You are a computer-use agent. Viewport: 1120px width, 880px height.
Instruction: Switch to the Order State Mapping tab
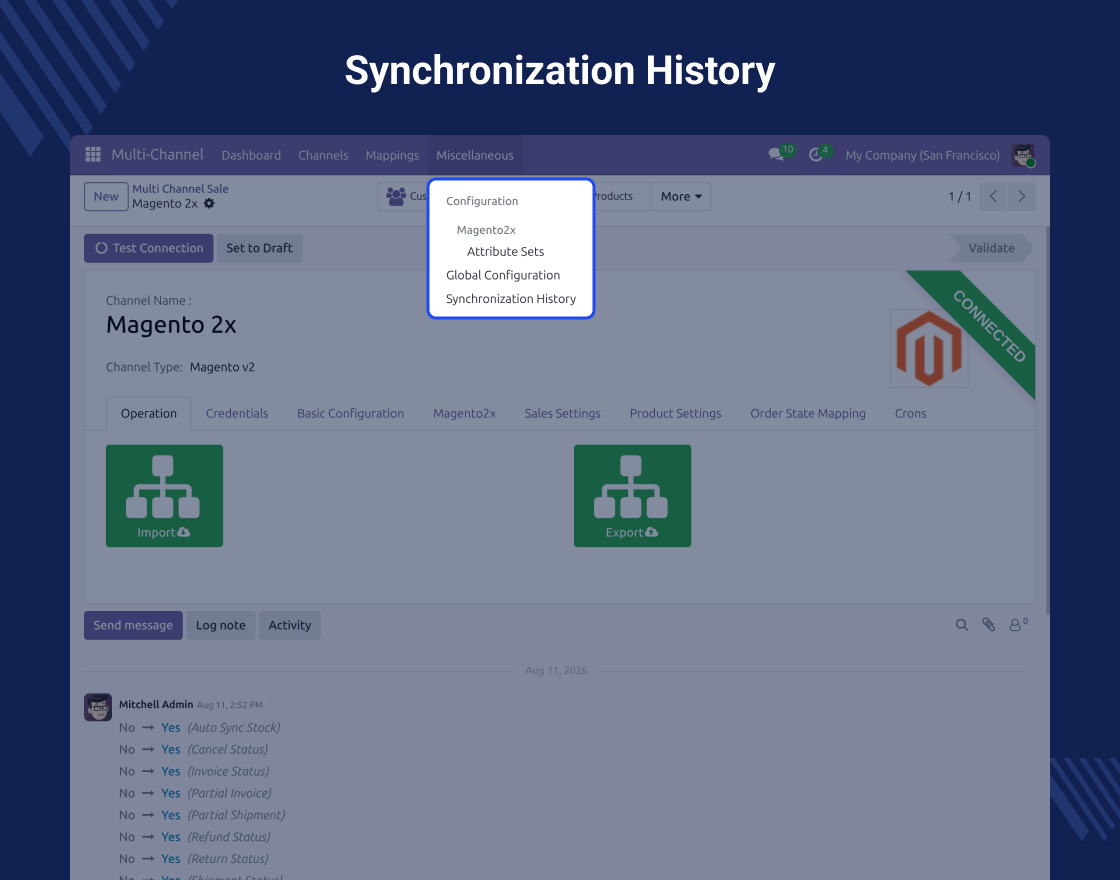click(808, 414)
